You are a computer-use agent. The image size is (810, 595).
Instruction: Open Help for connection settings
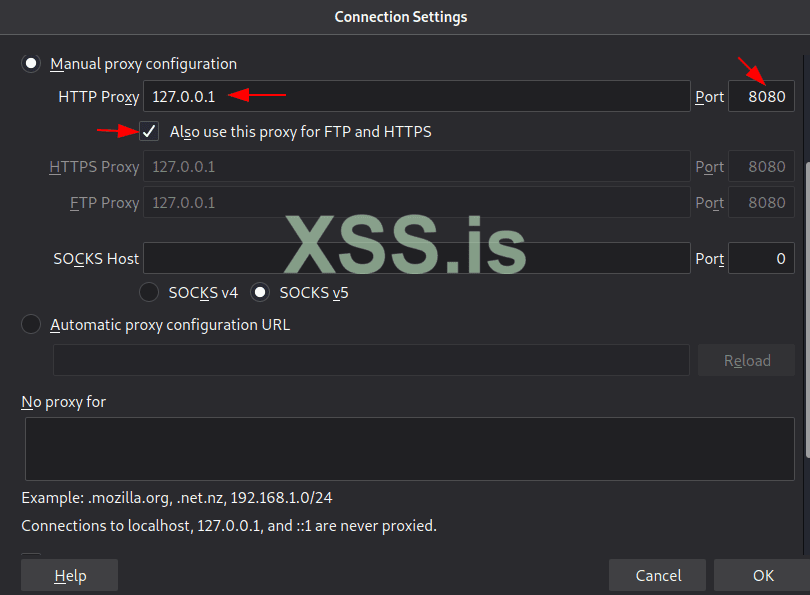pos(70,575)
